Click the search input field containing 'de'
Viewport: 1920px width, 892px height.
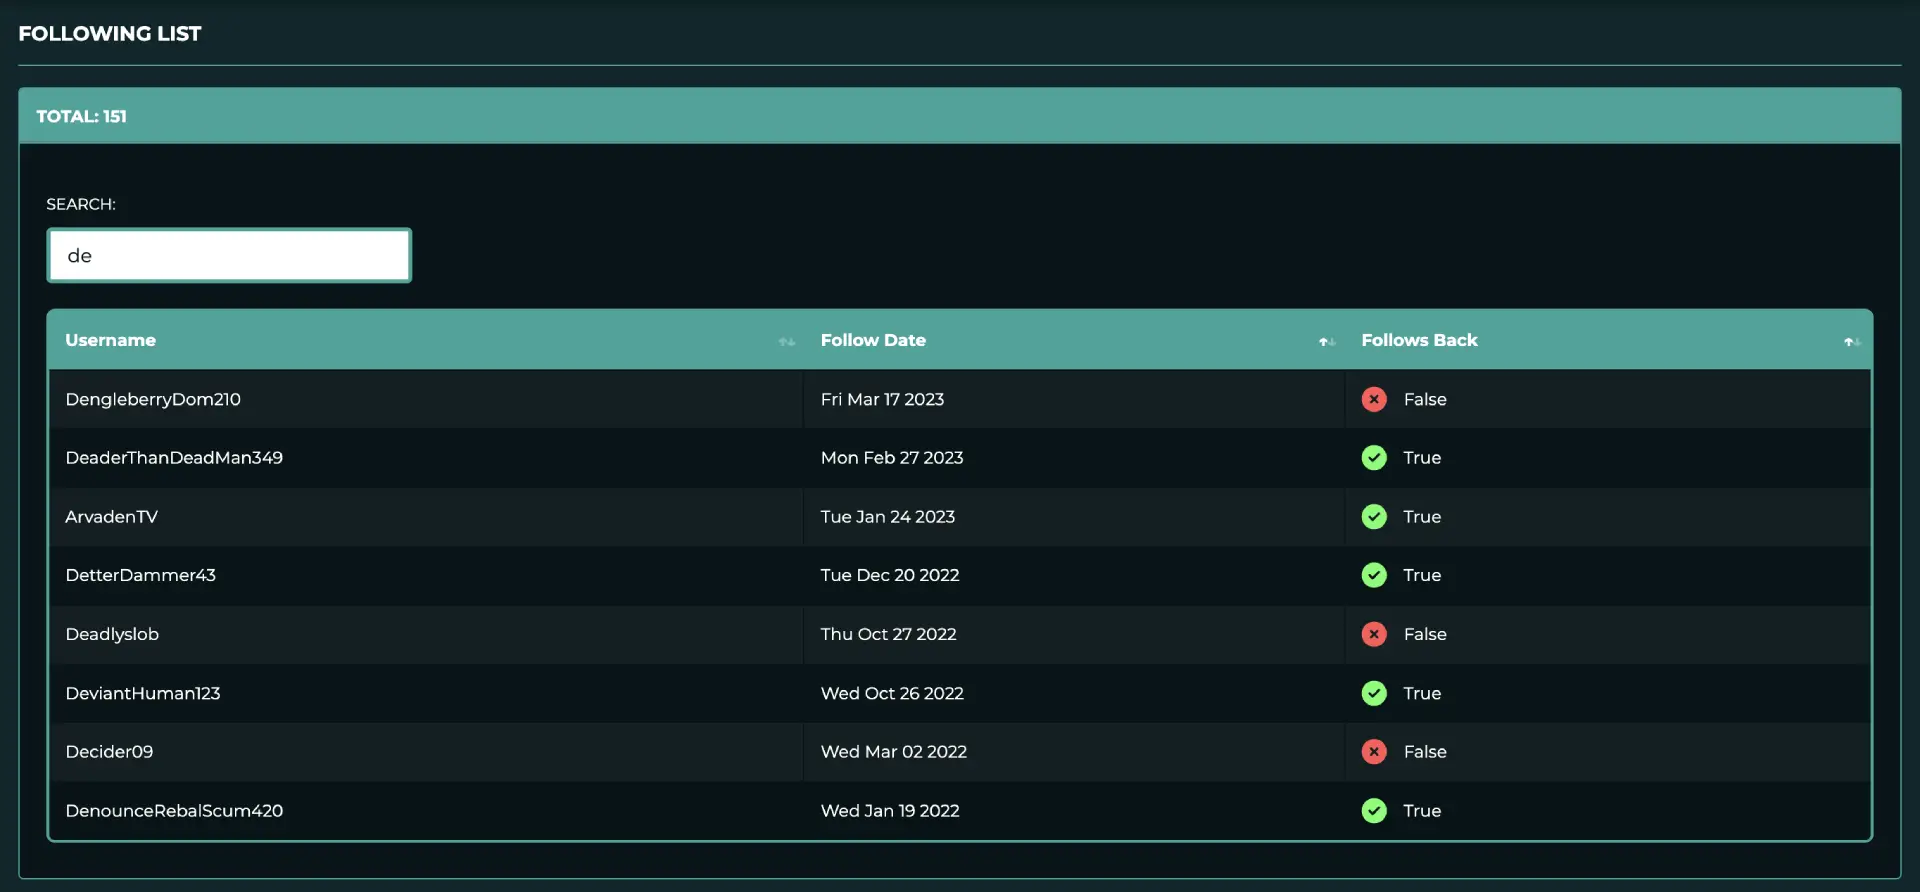[229, 256]
